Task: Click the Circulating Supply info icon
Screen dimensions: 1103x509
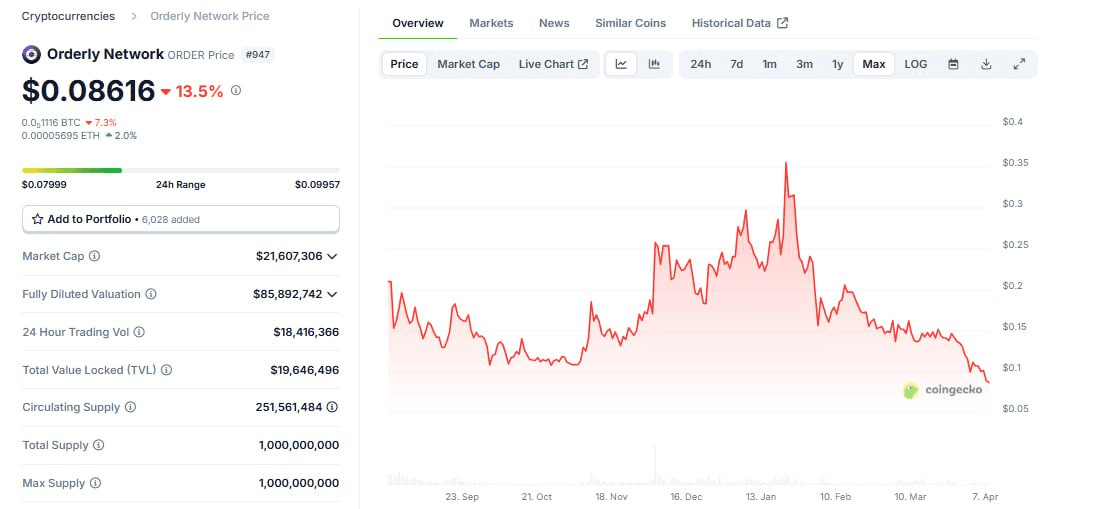Action: coord(130,408)
